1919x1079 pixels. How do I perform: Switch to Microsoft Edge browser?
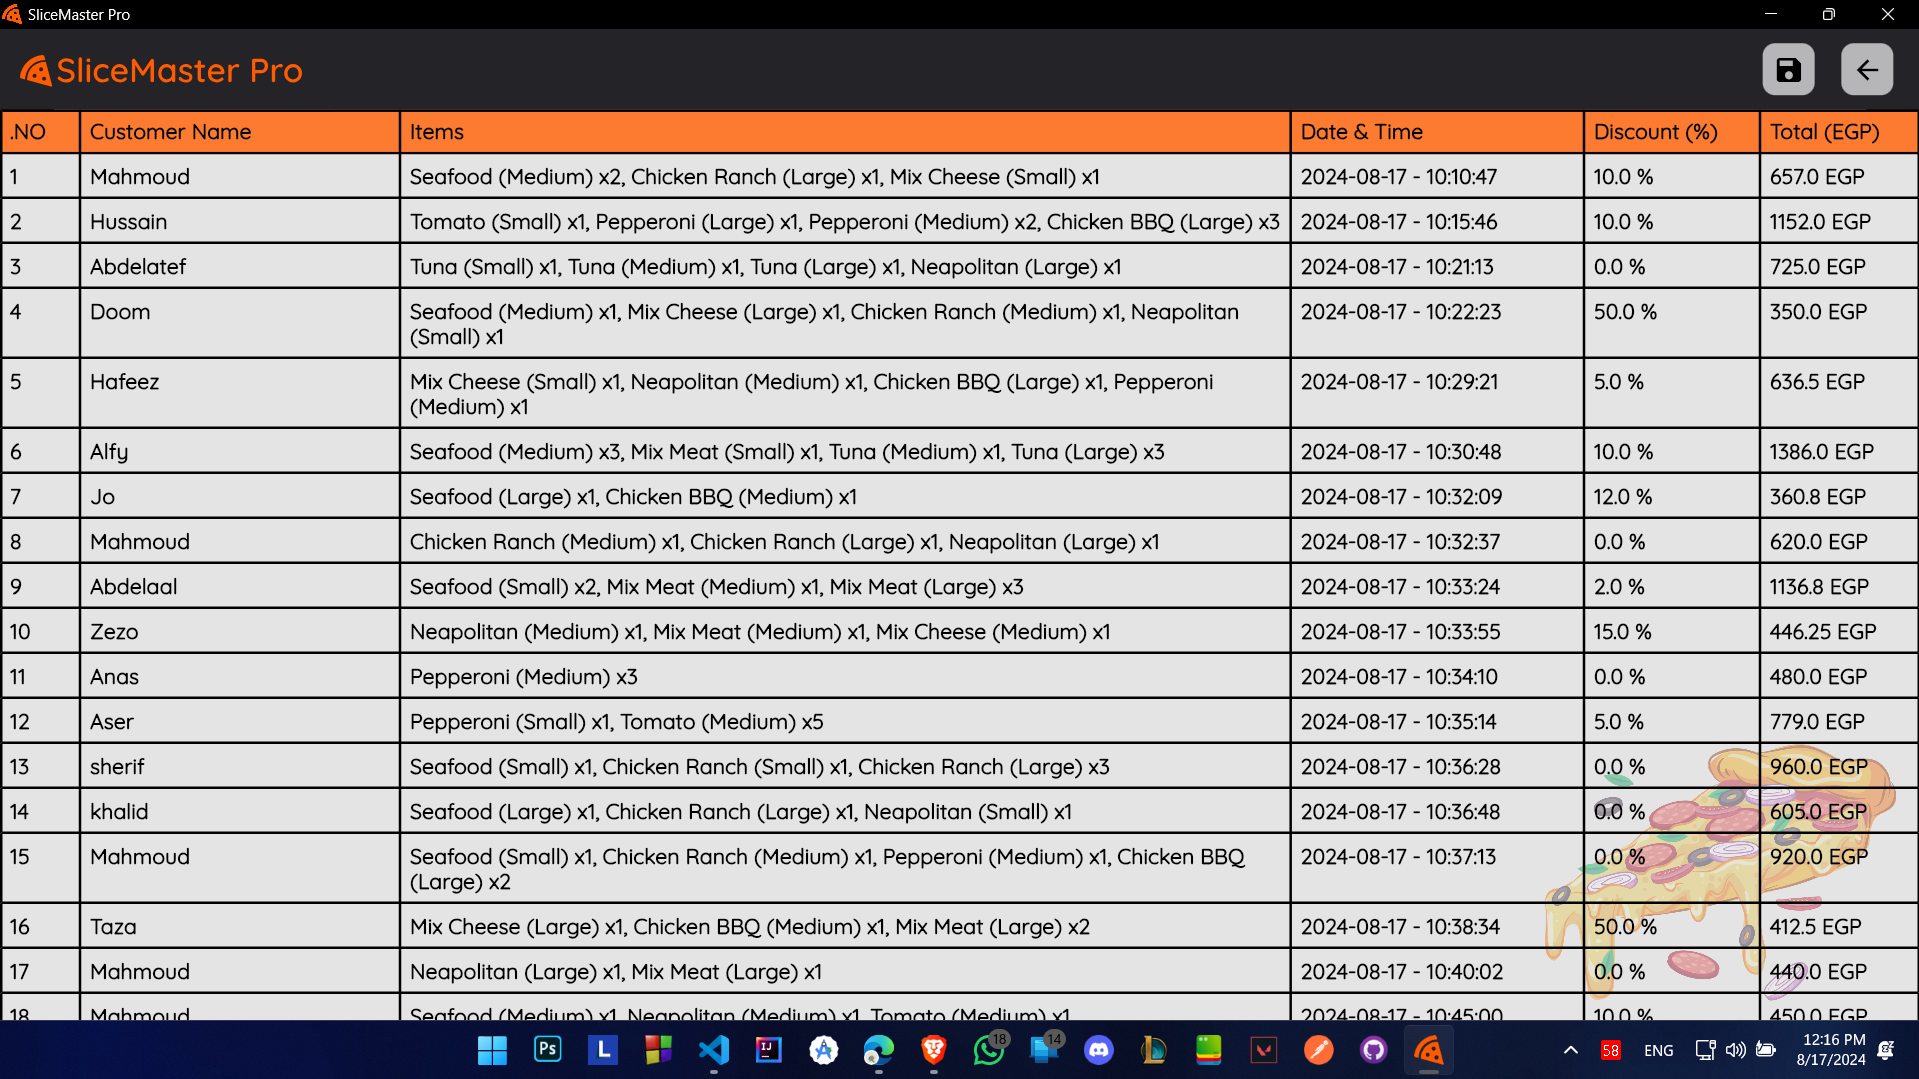pyautogui.click(x=878, y=1050)
